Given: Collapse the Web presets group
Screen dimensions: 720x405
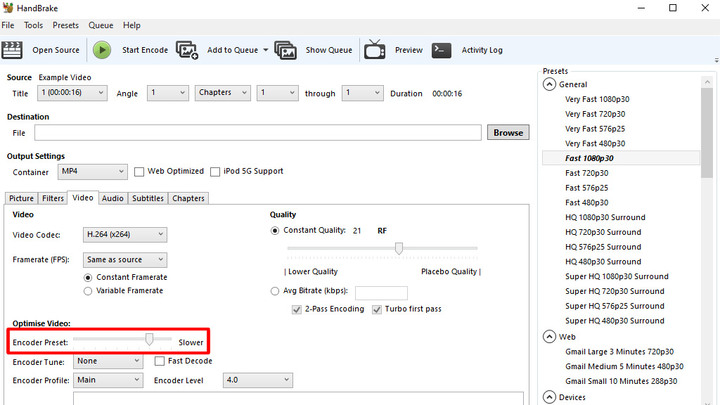Looking at the screenshot, I should [x=549, y=337].
